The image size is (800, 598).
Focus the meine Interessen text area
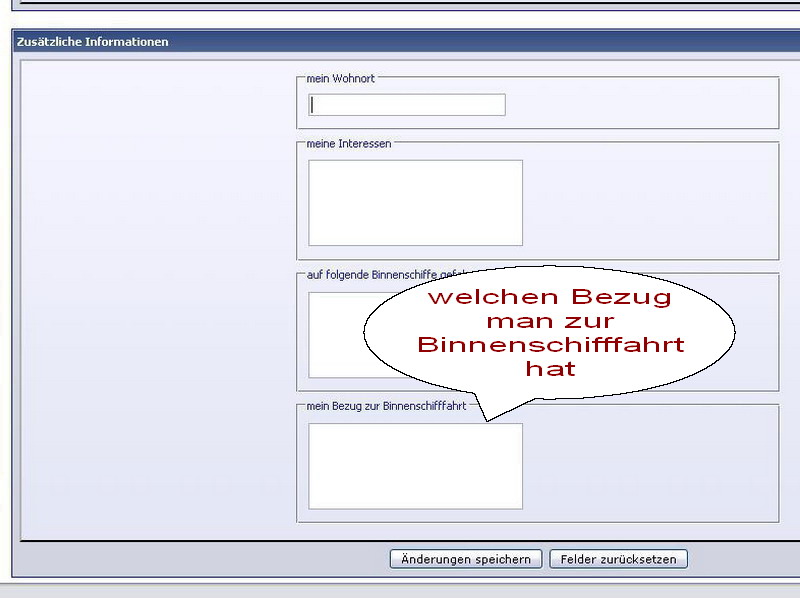point(415,202)
